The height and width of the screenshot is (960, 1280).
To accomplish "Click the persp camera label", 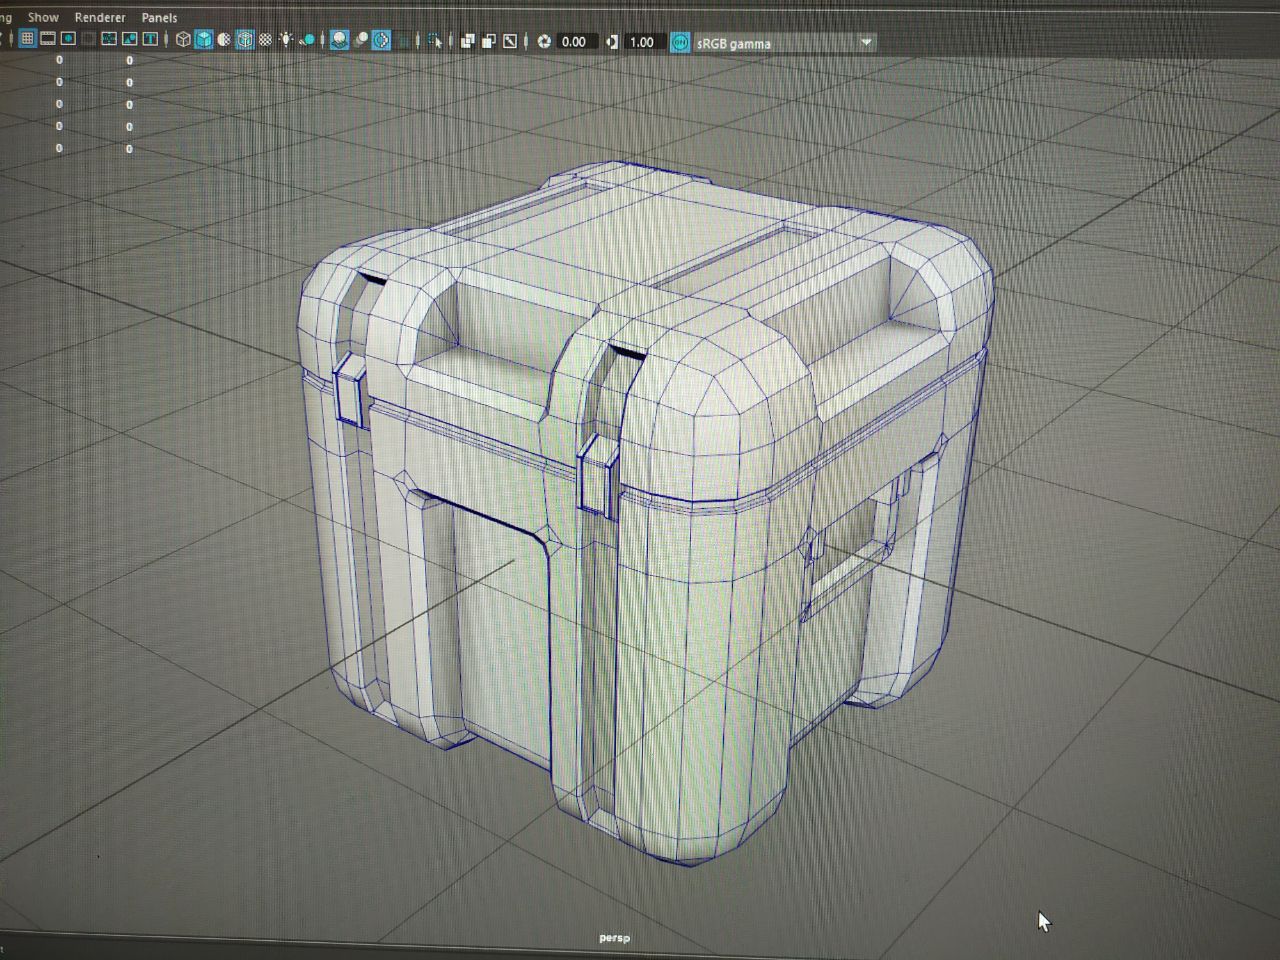I will pos(614,937).
